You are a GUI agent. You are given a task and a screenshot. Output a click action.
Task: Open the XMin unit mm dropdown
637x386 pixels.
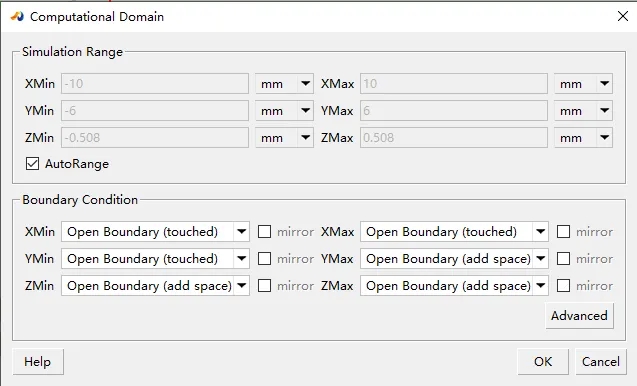click(284, 84)
